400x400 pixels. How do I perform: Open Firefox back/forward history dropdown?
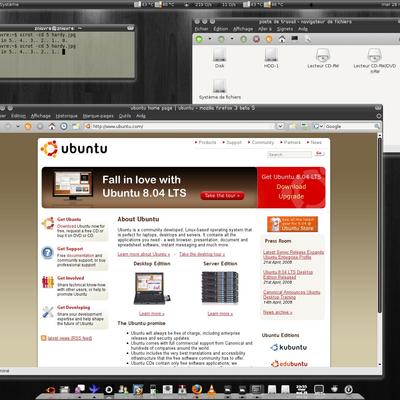point(18,126)
